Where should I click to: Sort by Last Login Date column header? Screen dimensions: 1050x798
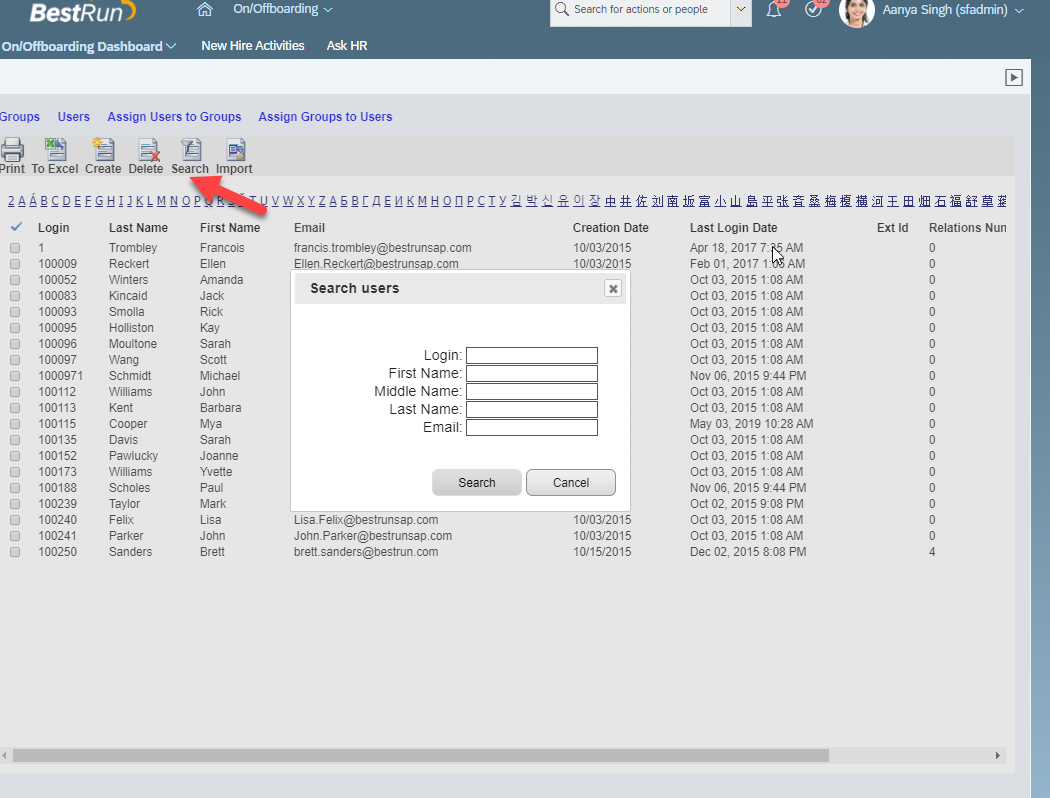pos(734,228)
